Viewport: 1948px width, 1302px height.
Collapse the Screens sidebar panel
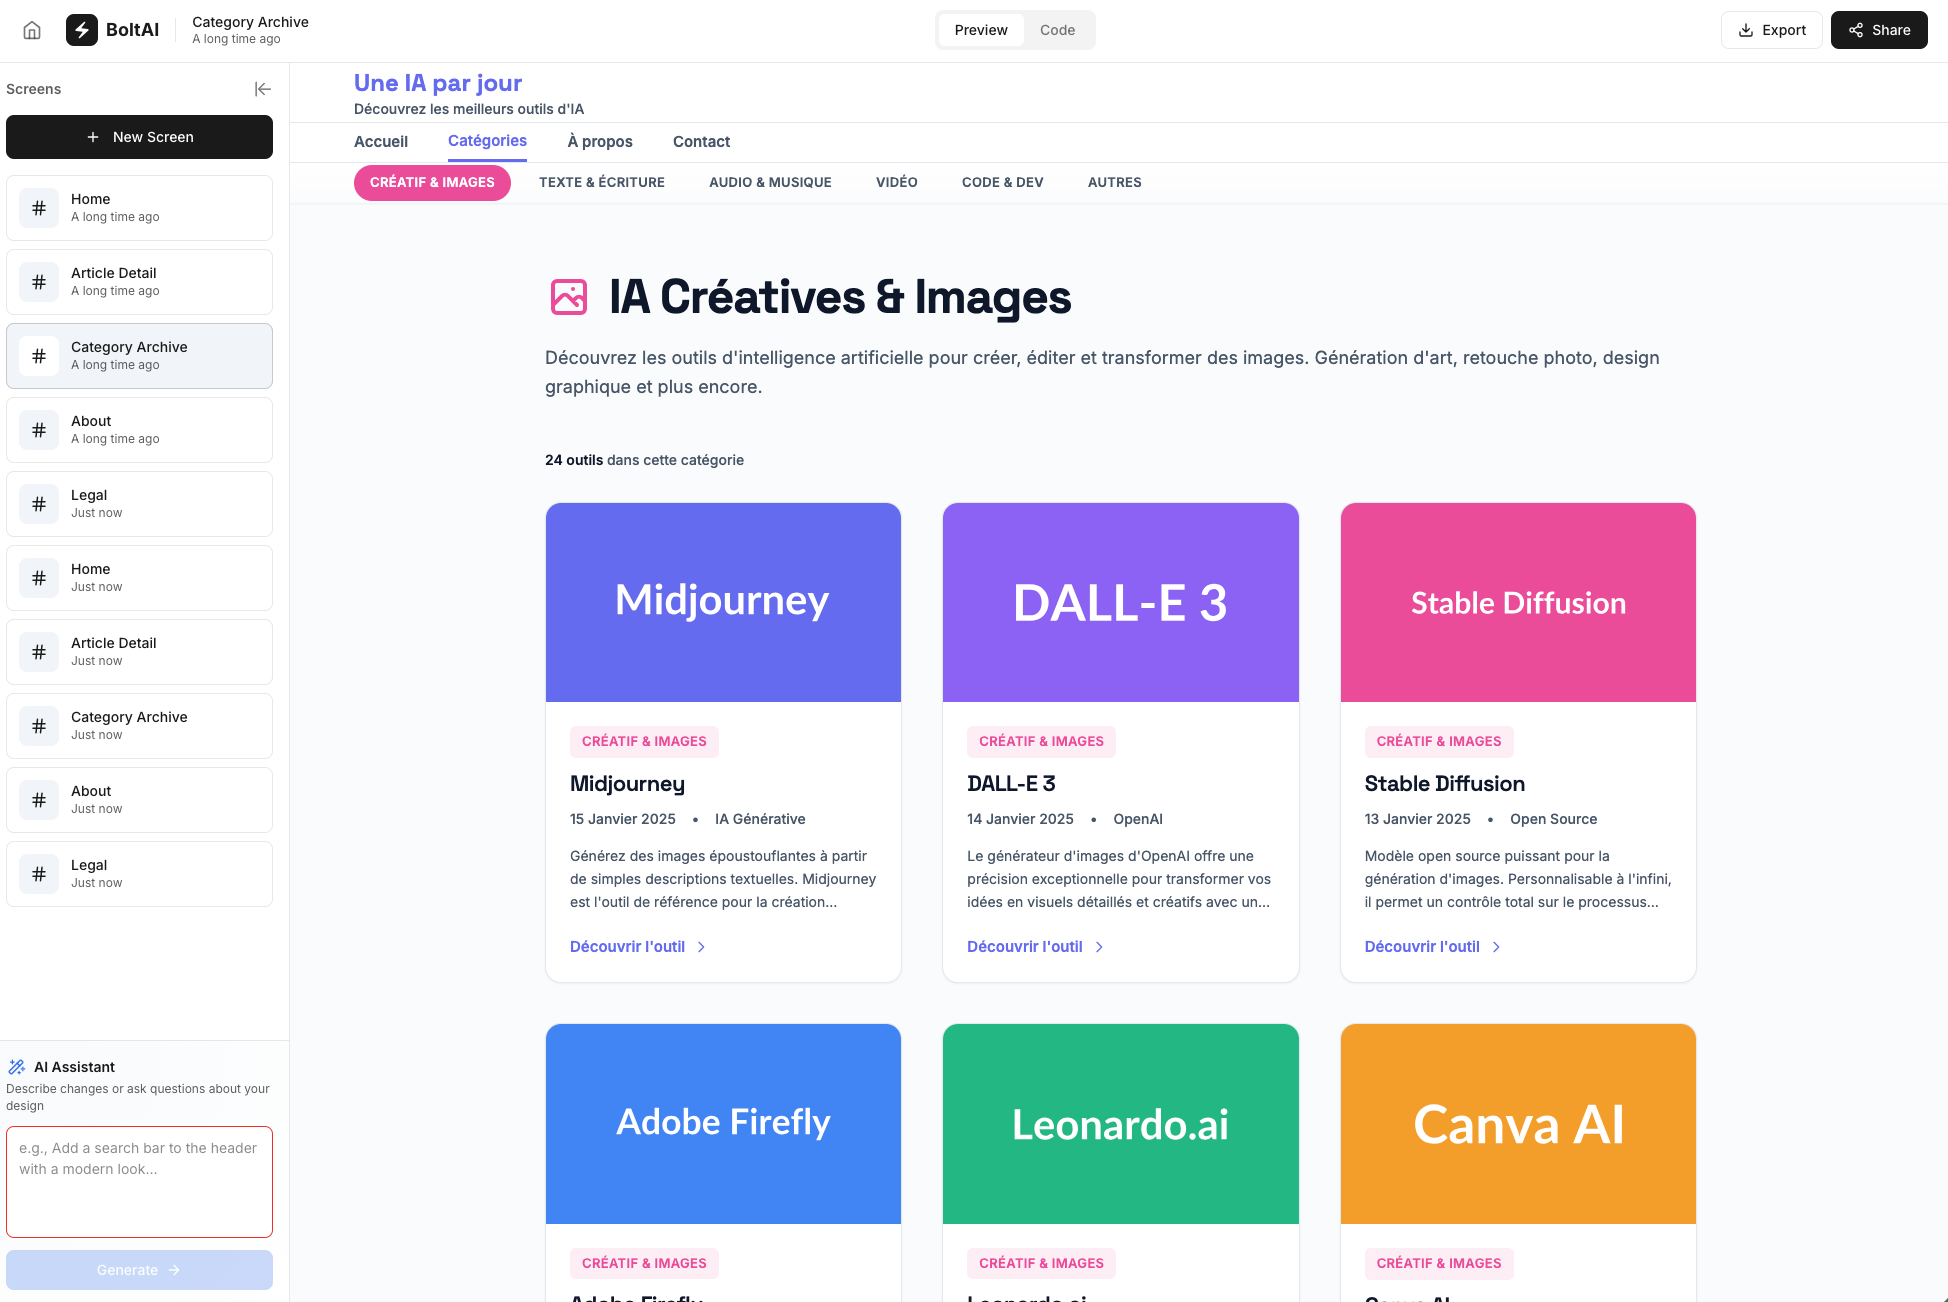(262, 89)
